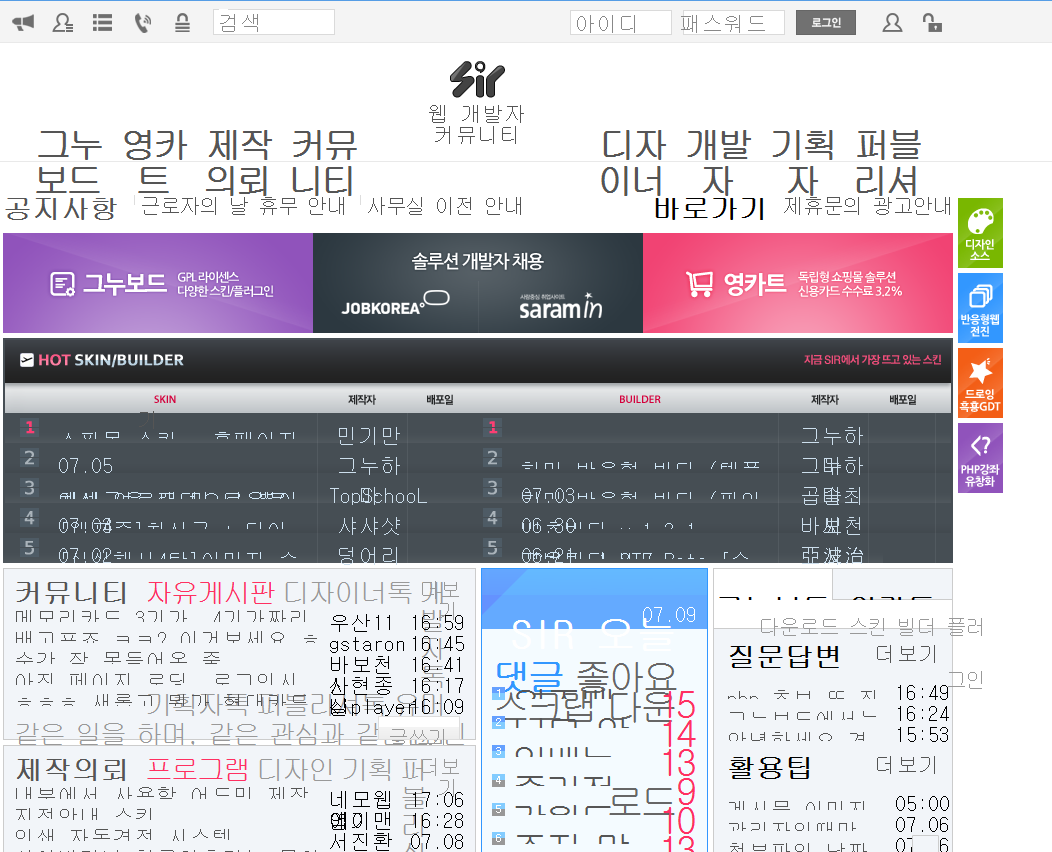Click the purple 그누보드 GPL banner

coord(158,283)
